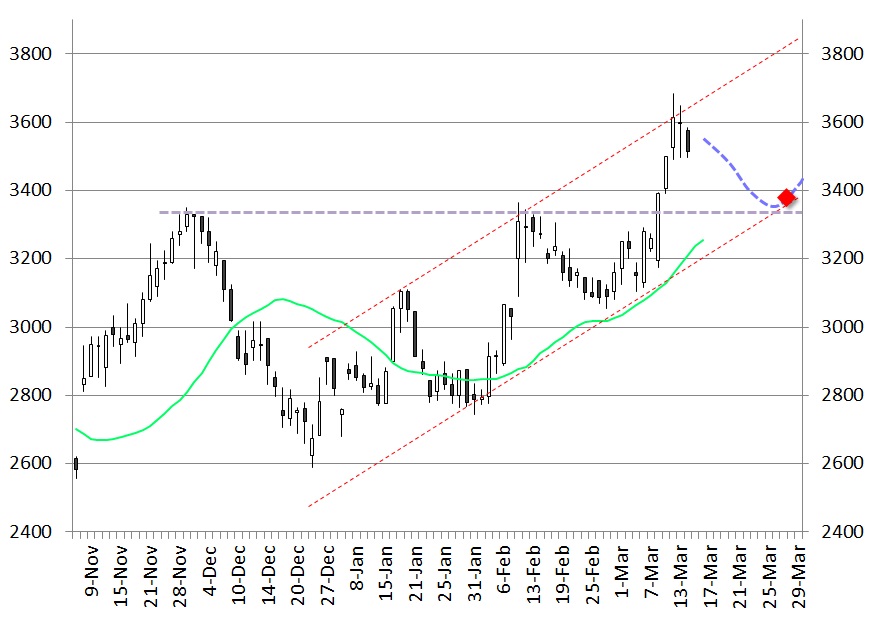Select the 25-Feb date label
Image resolution: width=882 pixels, height=625 pixels.
coord(593,574)
